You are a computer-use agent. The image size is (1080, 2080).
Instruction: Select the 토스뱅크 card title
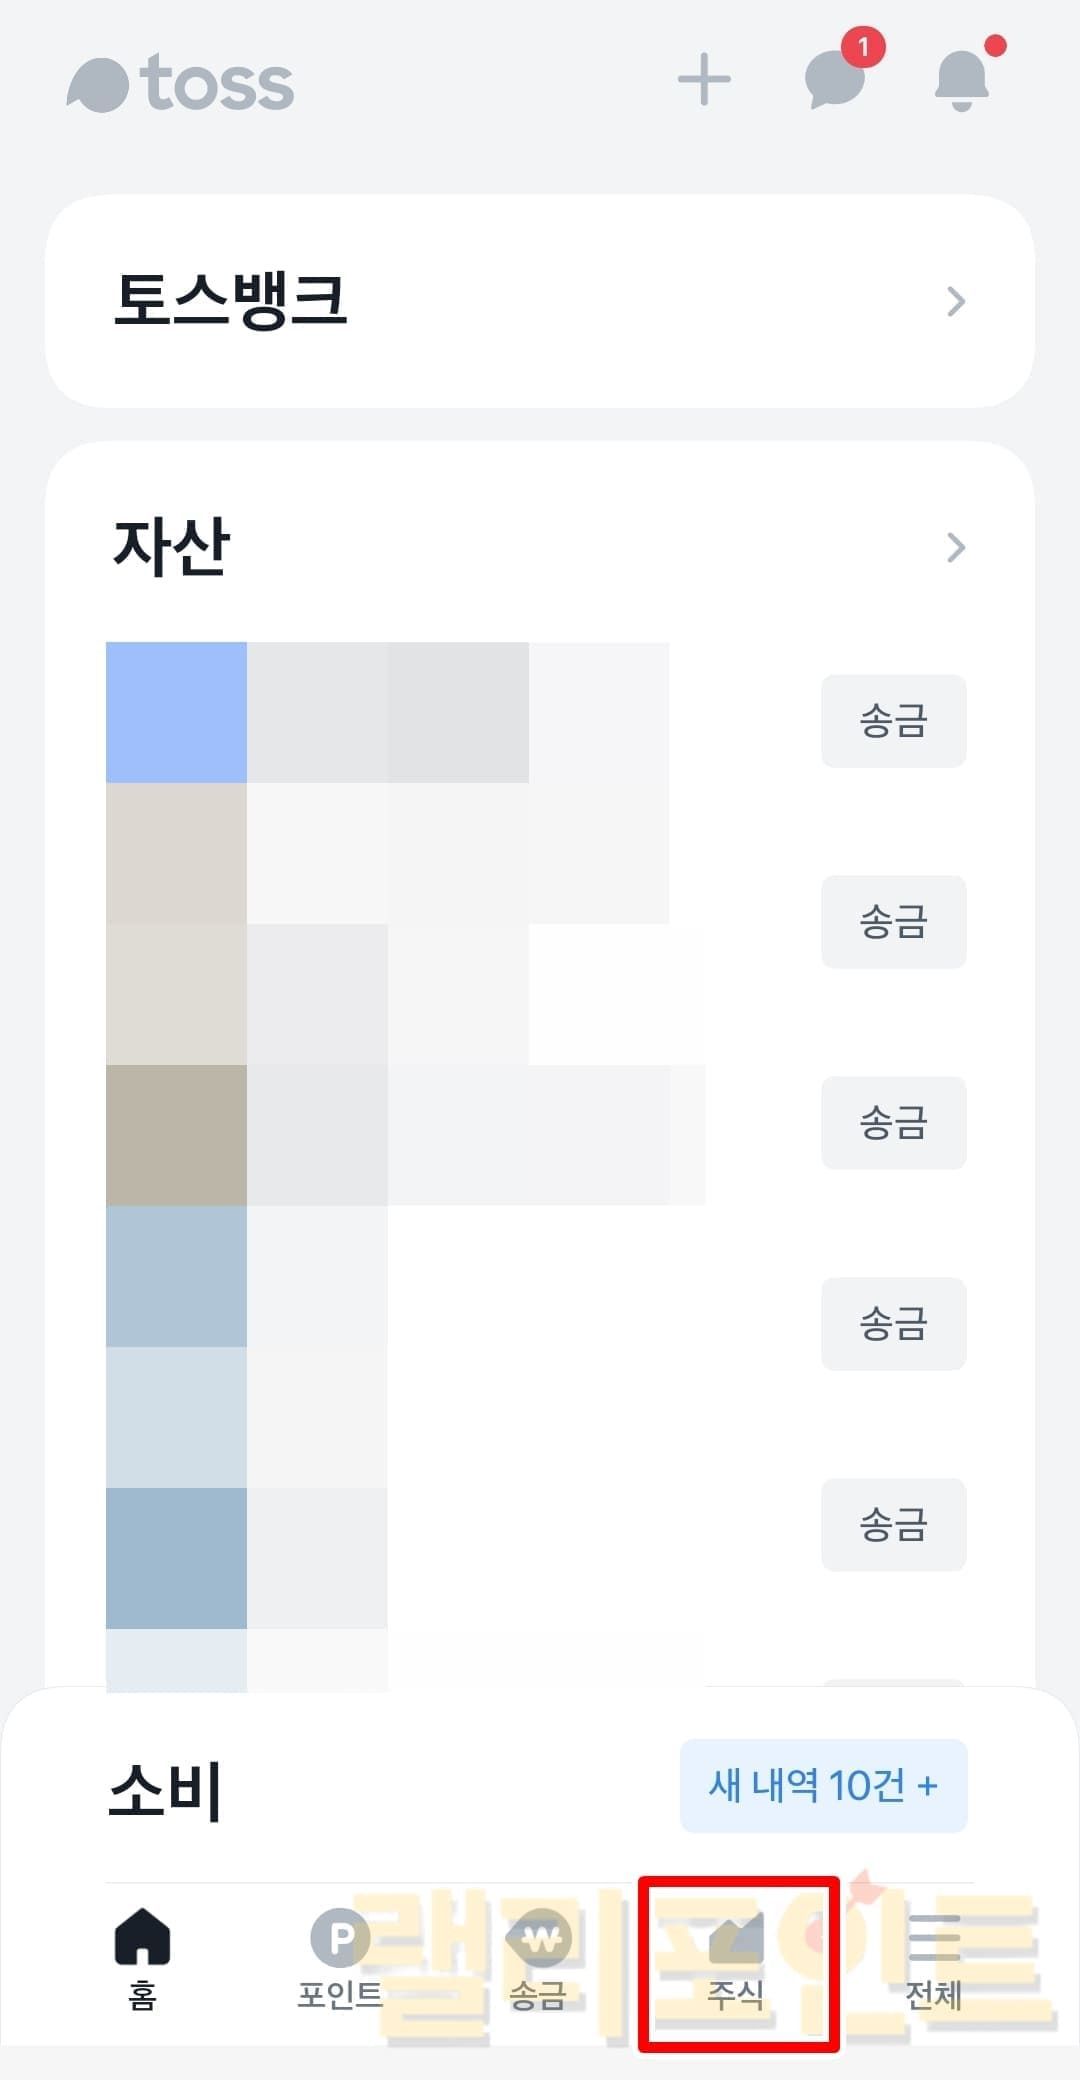tap(230, 300)
